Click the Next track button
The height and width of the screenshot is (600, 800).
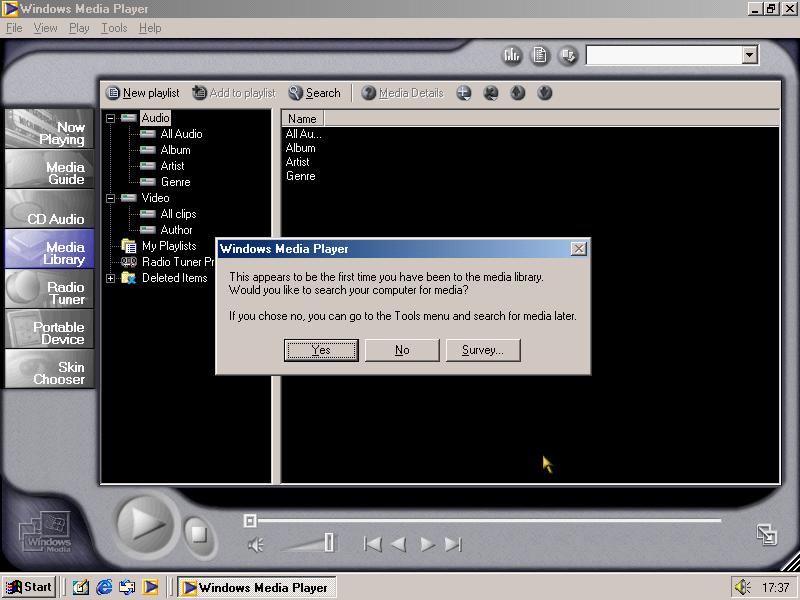coord(453,544)
